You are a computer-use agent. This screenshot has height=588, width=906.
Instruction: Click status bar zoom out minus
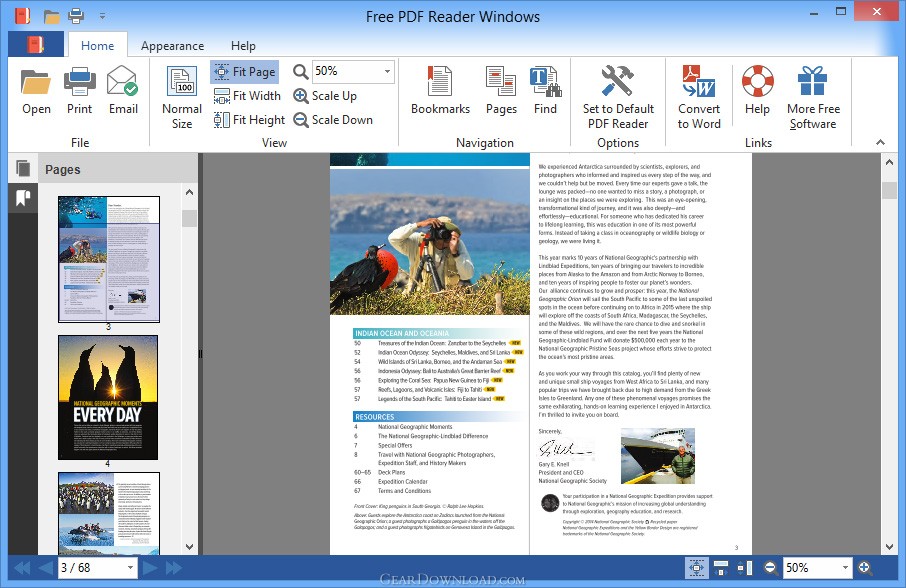770,568
